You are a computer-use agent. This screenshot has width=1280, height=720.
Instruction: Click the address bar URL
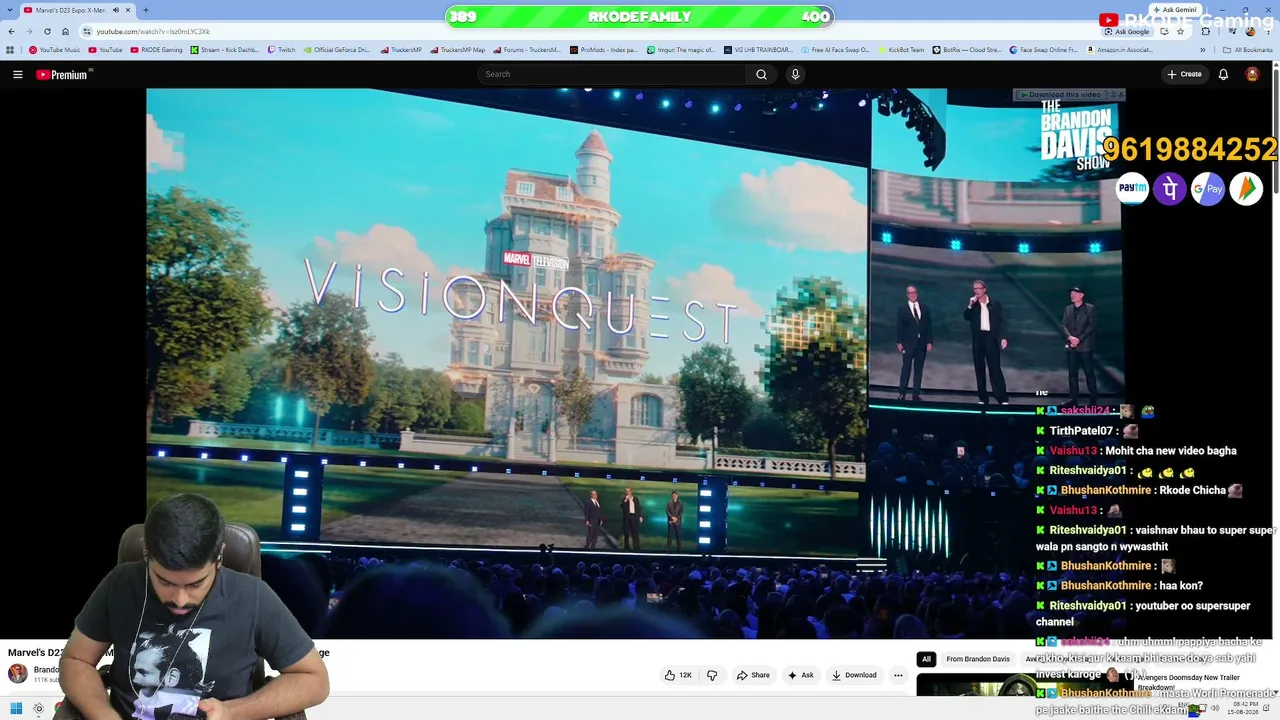tap(153, 32)
